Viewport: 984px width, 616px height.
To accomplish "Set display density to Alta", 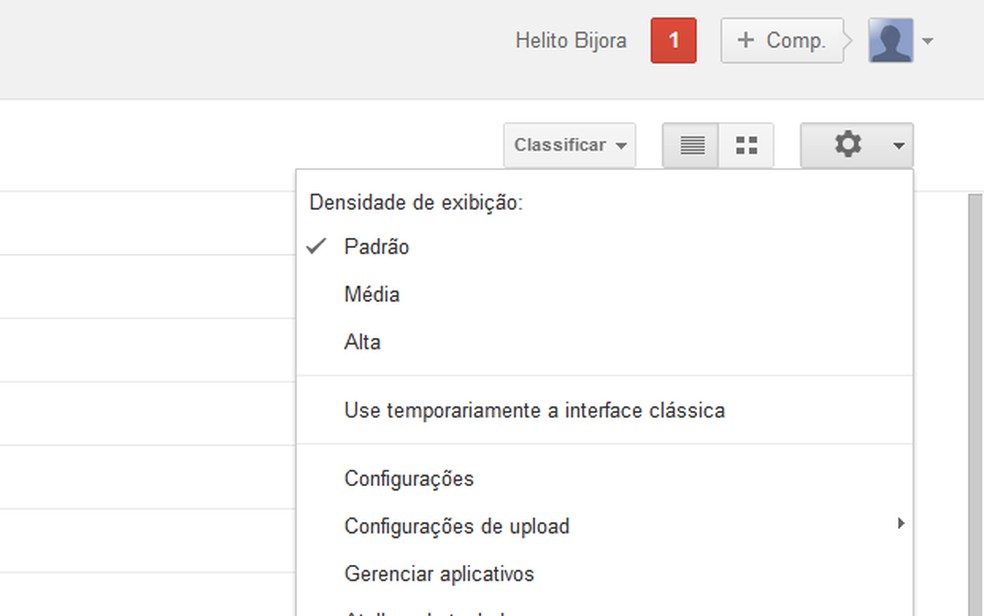I will coord(362,342).
